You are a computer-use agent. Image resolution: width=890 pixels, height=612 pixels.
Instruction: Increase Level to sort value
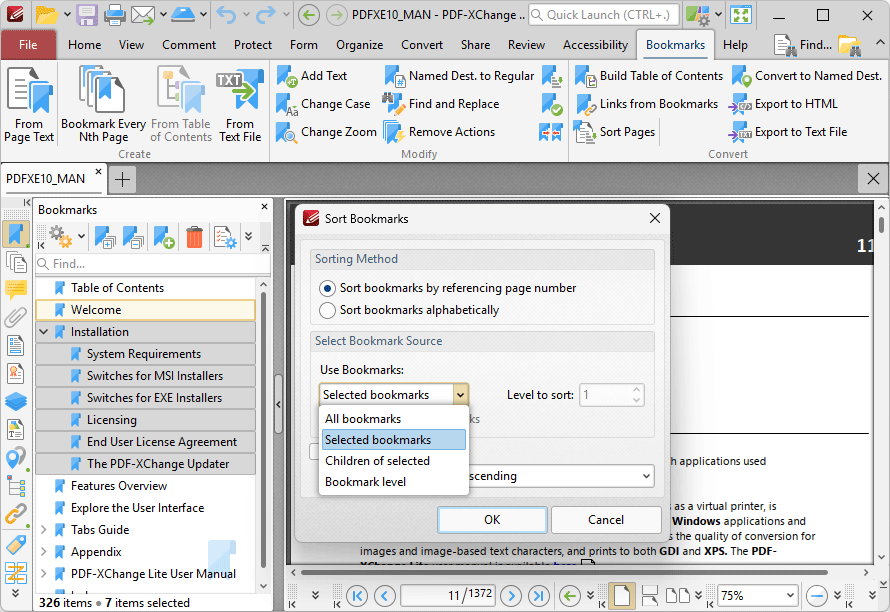636,389
